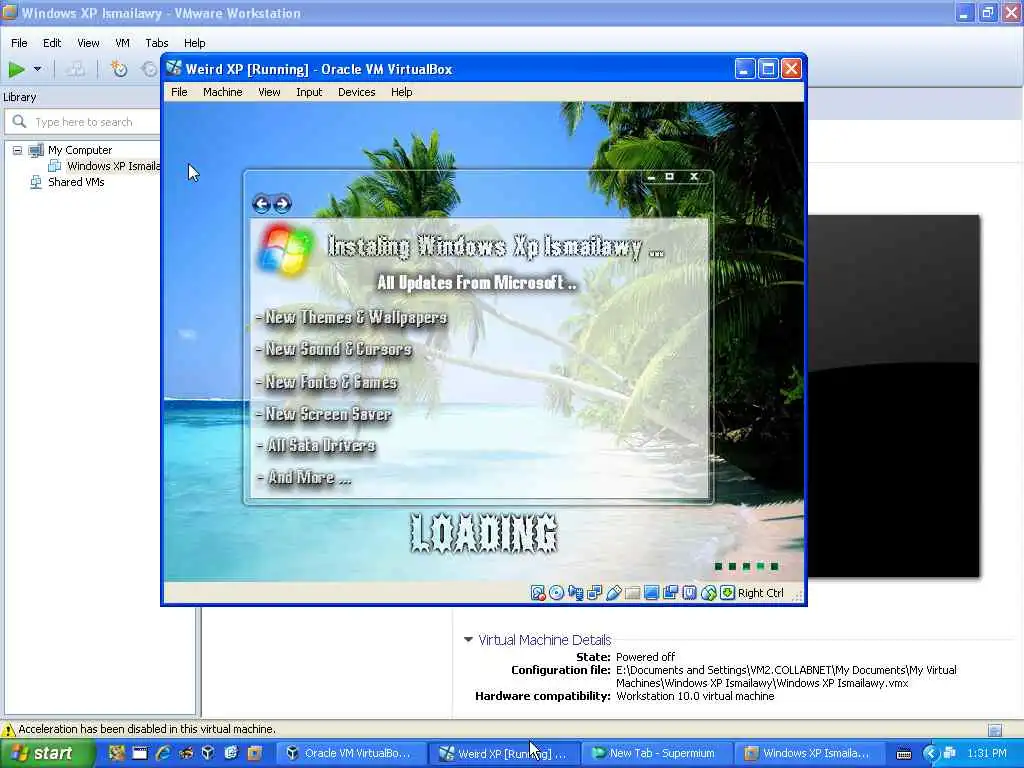Click "New Screen Saver" installer text

(328, 414)
